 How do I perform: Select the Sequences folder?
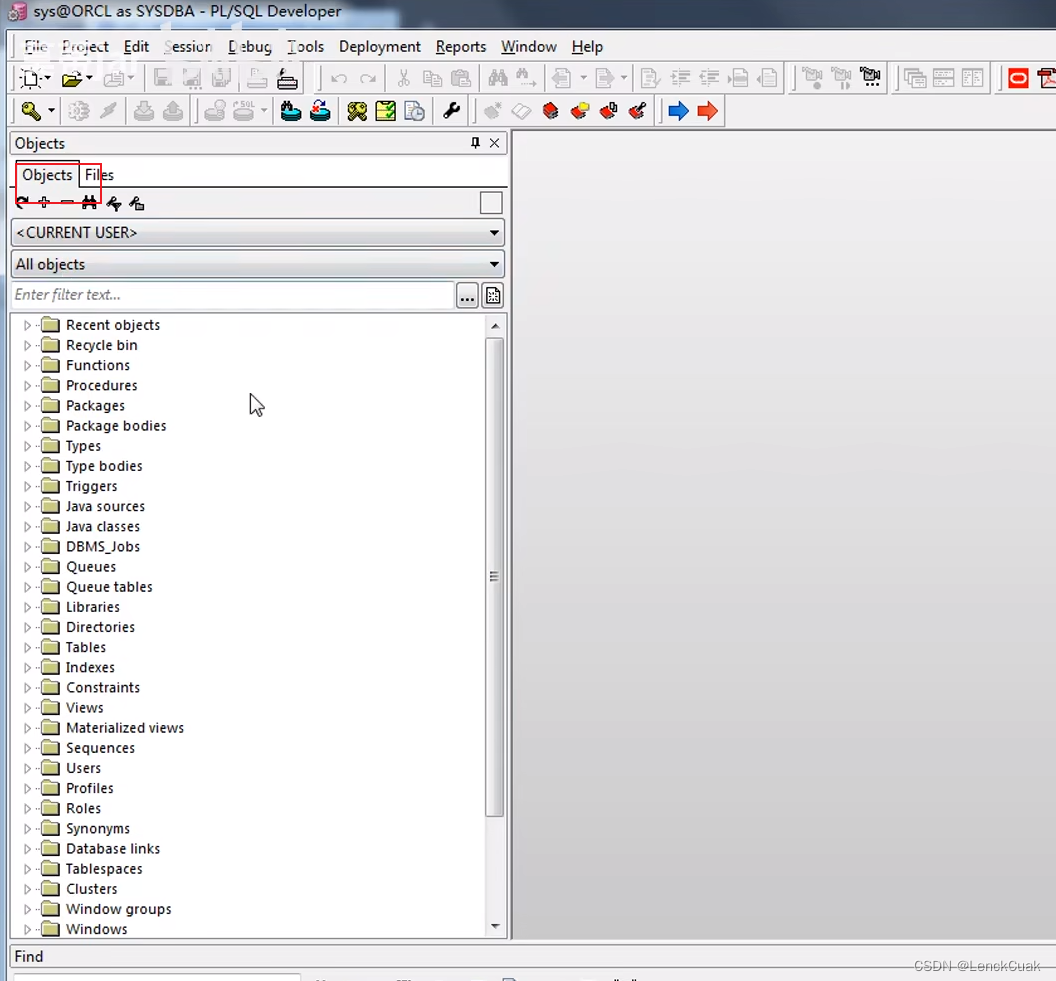coord(100,748)
